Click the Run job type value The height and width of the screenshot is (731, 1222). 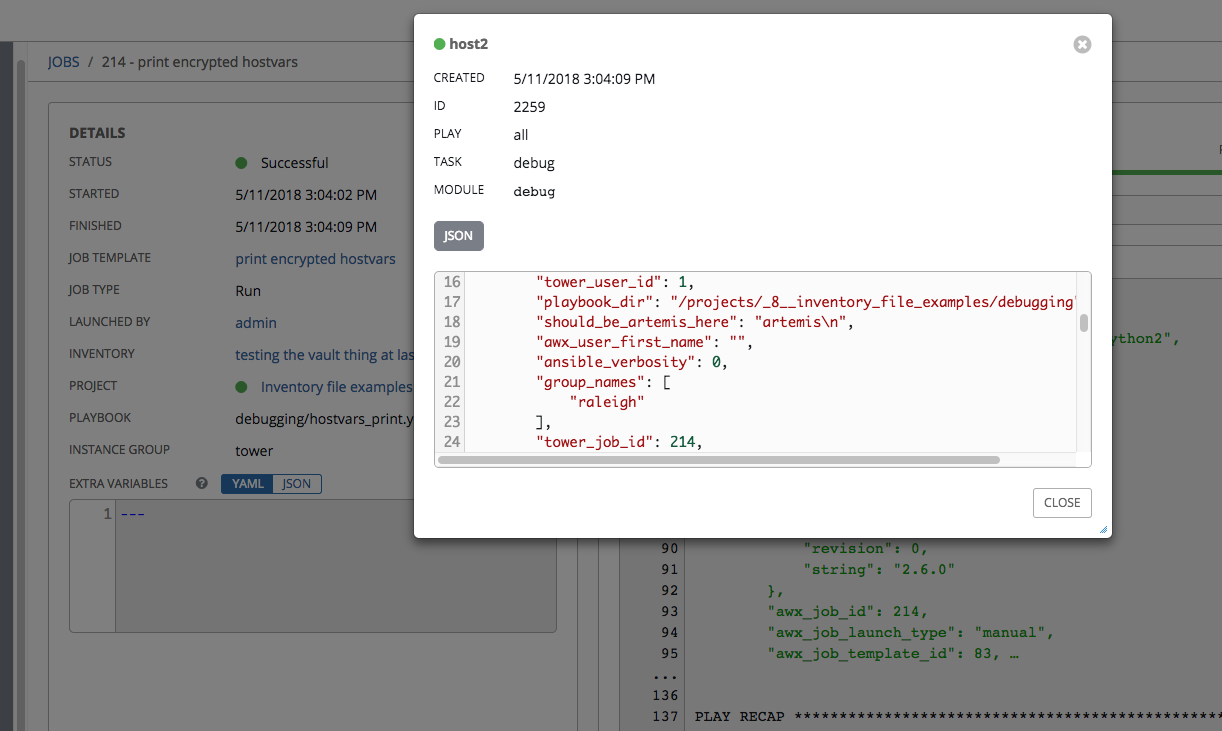(x=248, y=291)
